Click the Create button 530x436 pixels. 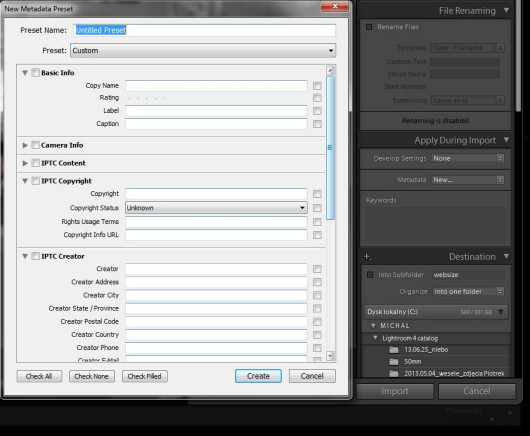point(258,376)
